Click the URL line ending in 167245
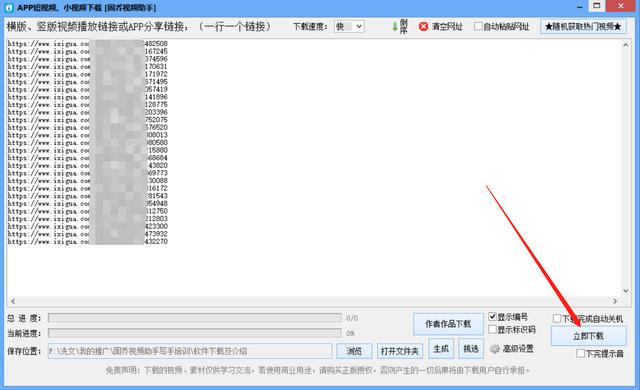 (x=87, y=51)
